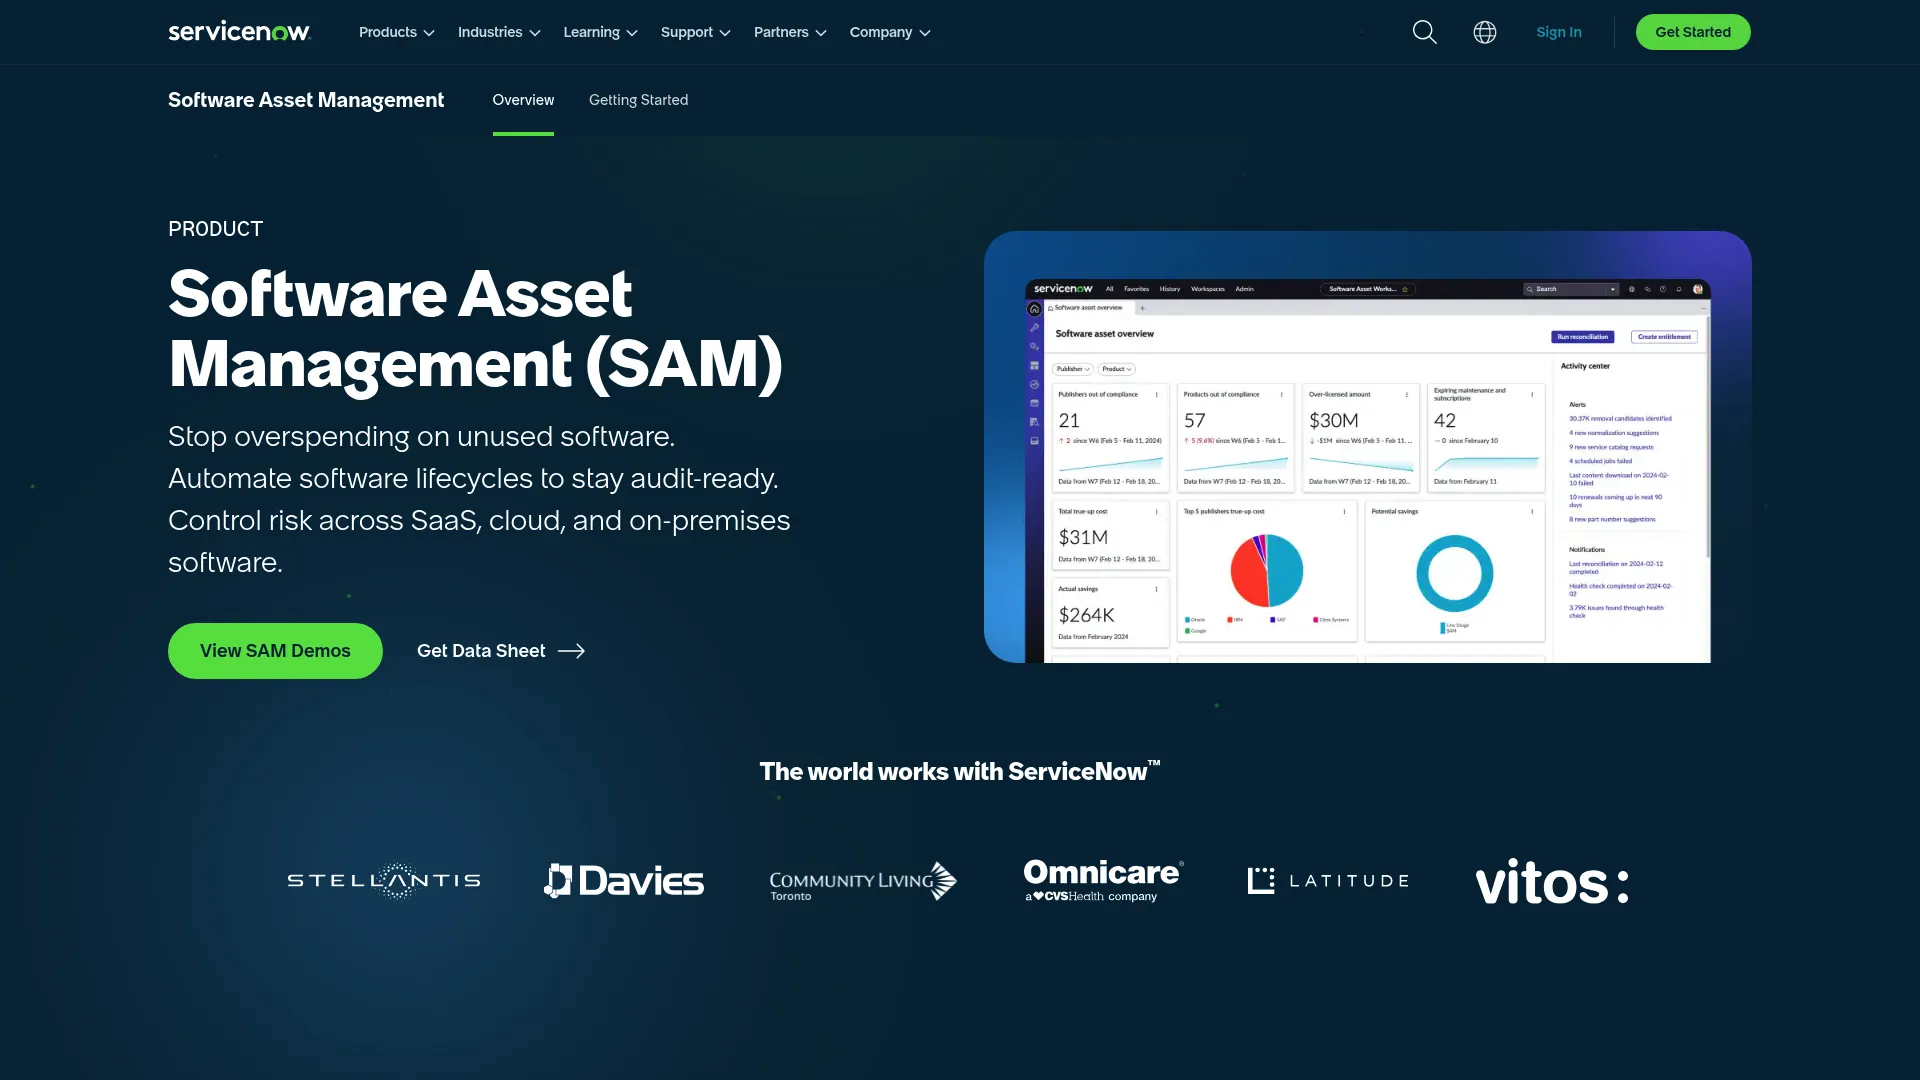
Task: Open the search magnifier icon
Action: (x=1424, y=32)
